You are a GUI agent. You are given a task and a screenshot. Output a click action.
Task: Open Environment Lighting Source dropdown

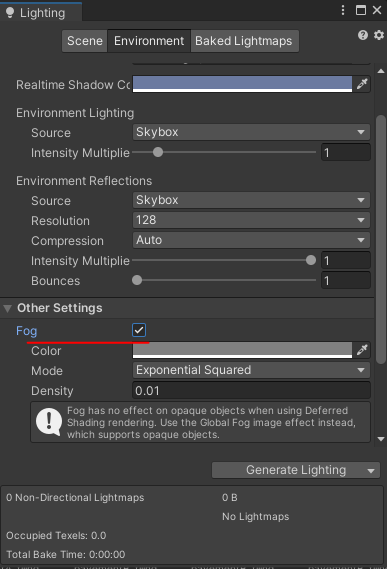[251, 132]
